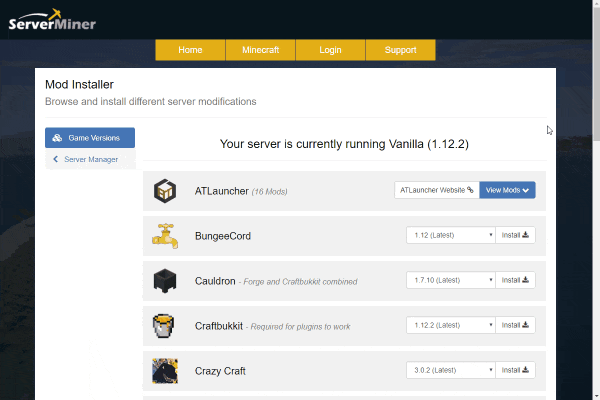600x400 pixels.
Task: Install Craftbukkit
Action: point(515,325)
